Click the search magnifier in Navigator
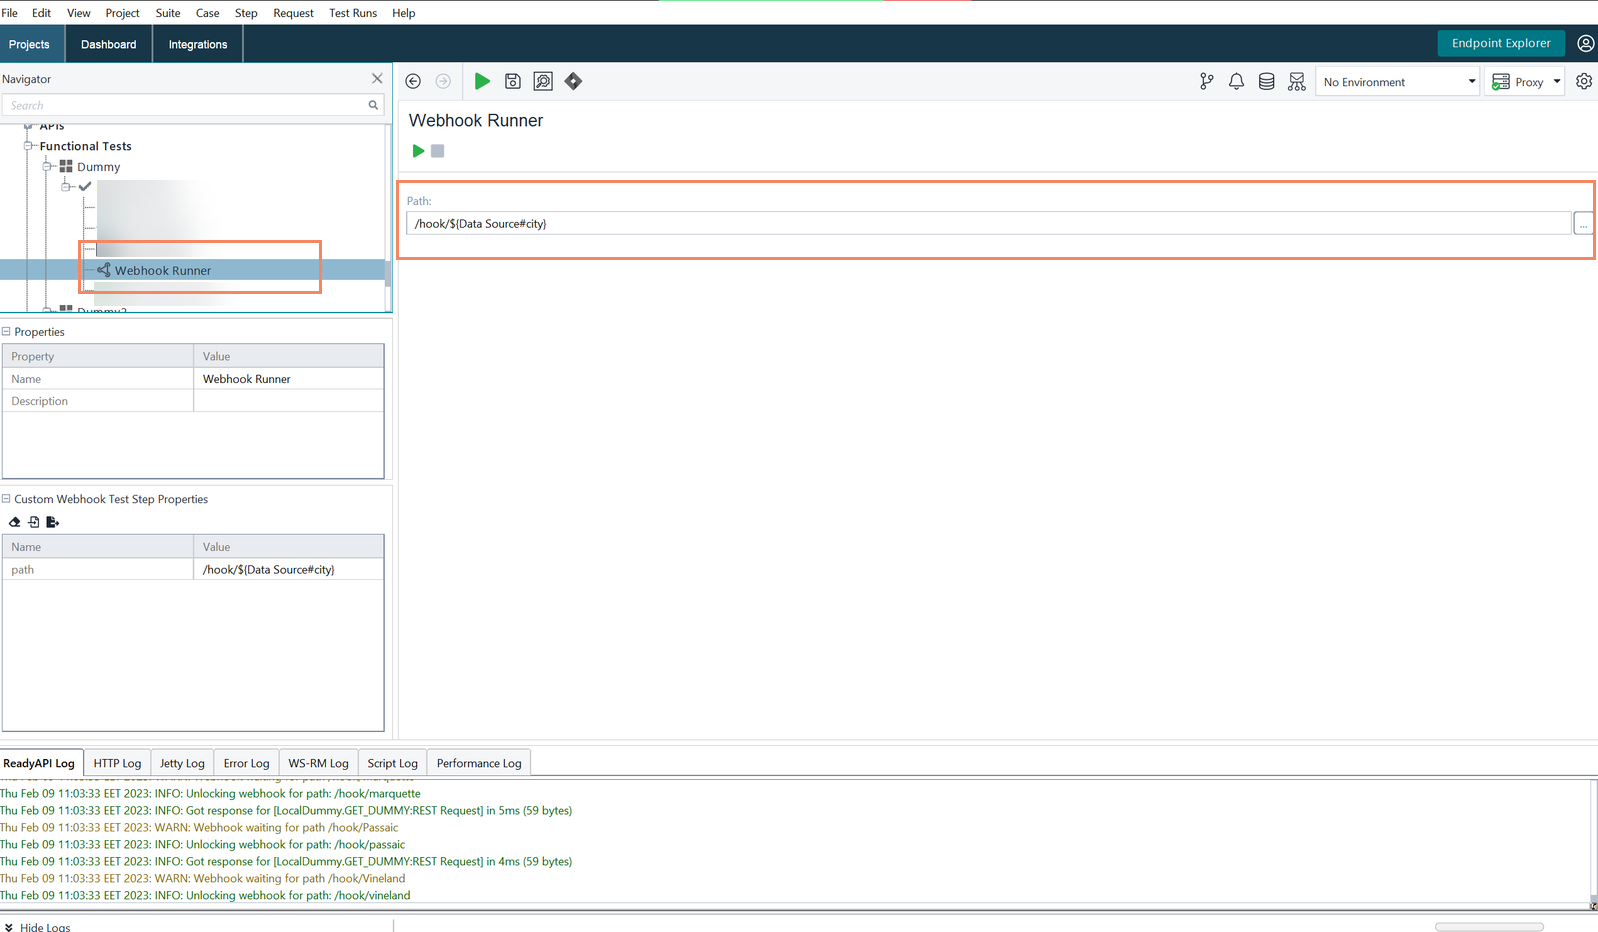Image resolution: width=1598 pixels, height=932 pixels. click(x=373, y=105)
